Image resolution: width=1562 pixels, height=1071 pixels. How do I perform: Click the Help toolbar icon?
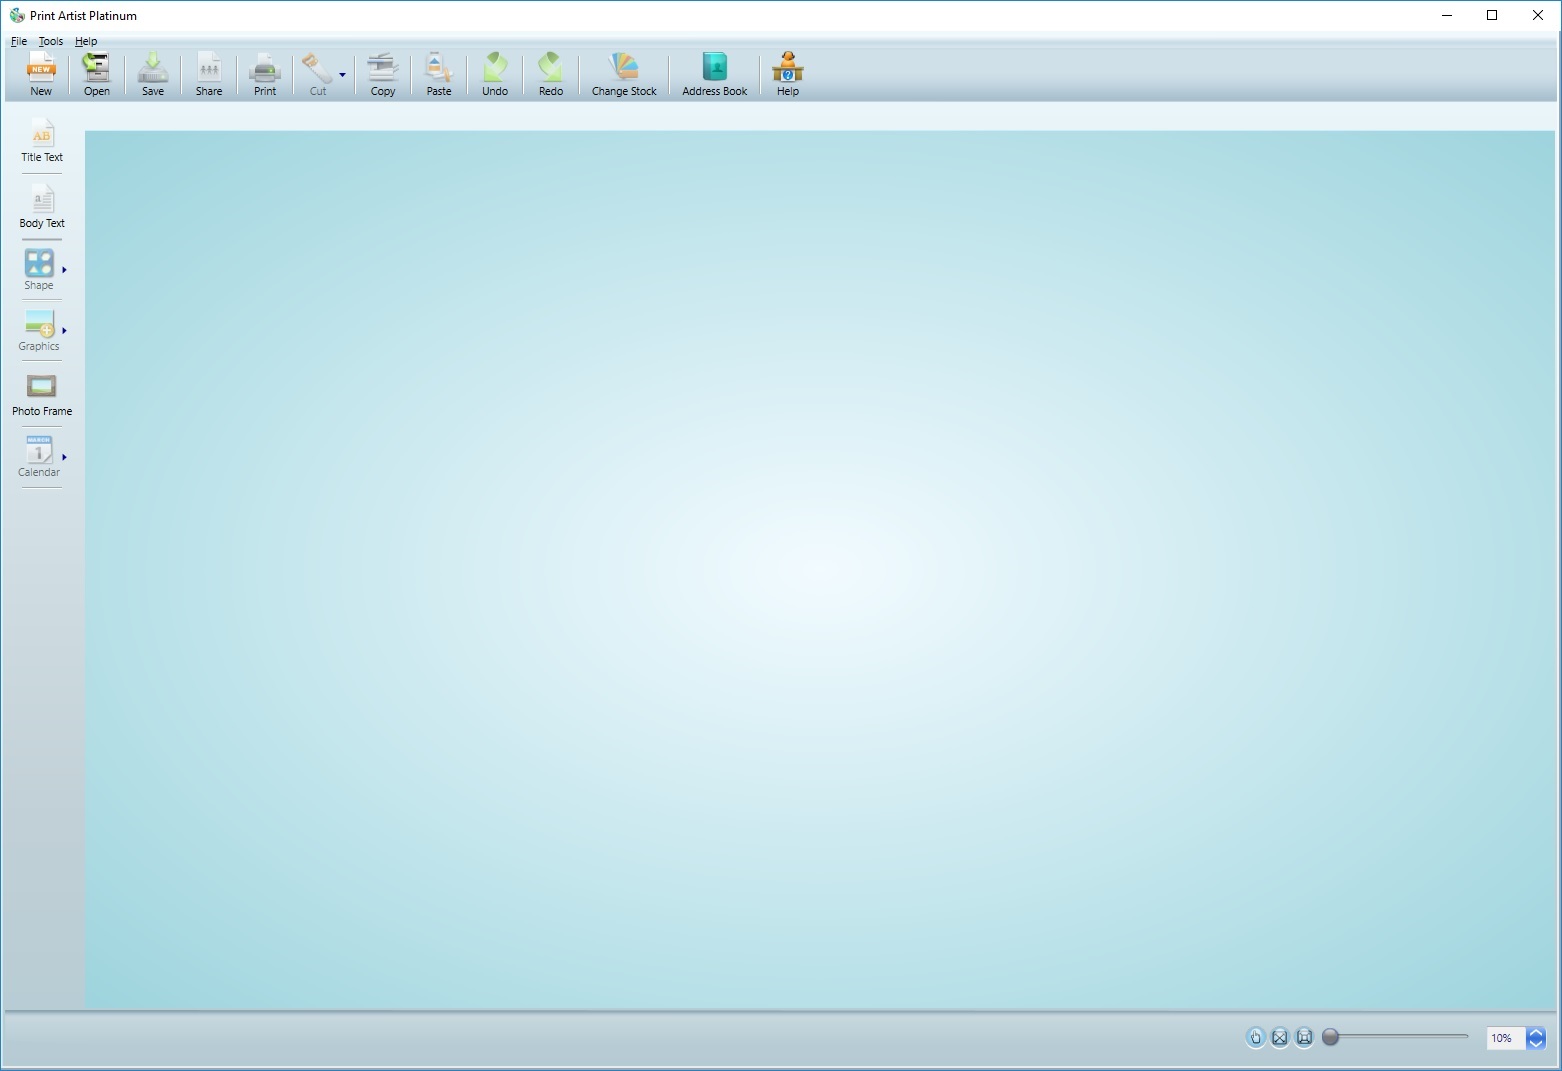(788, 74)
